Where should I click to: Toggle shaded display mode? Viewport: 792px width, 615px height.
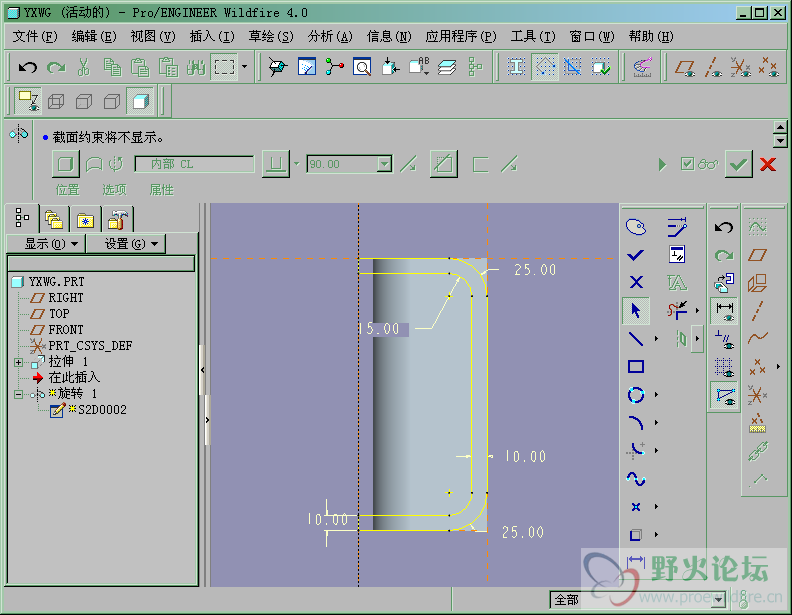coord(140,101)
